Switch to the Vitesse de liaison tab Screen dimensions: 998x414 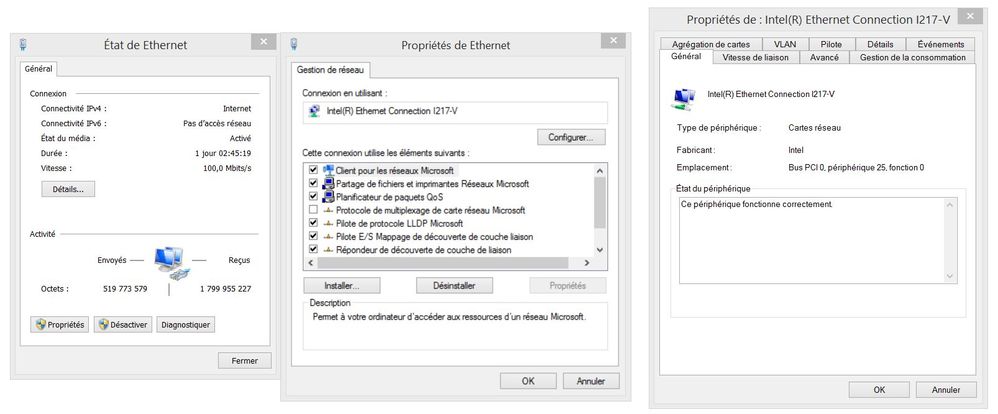tap(755, 58)
